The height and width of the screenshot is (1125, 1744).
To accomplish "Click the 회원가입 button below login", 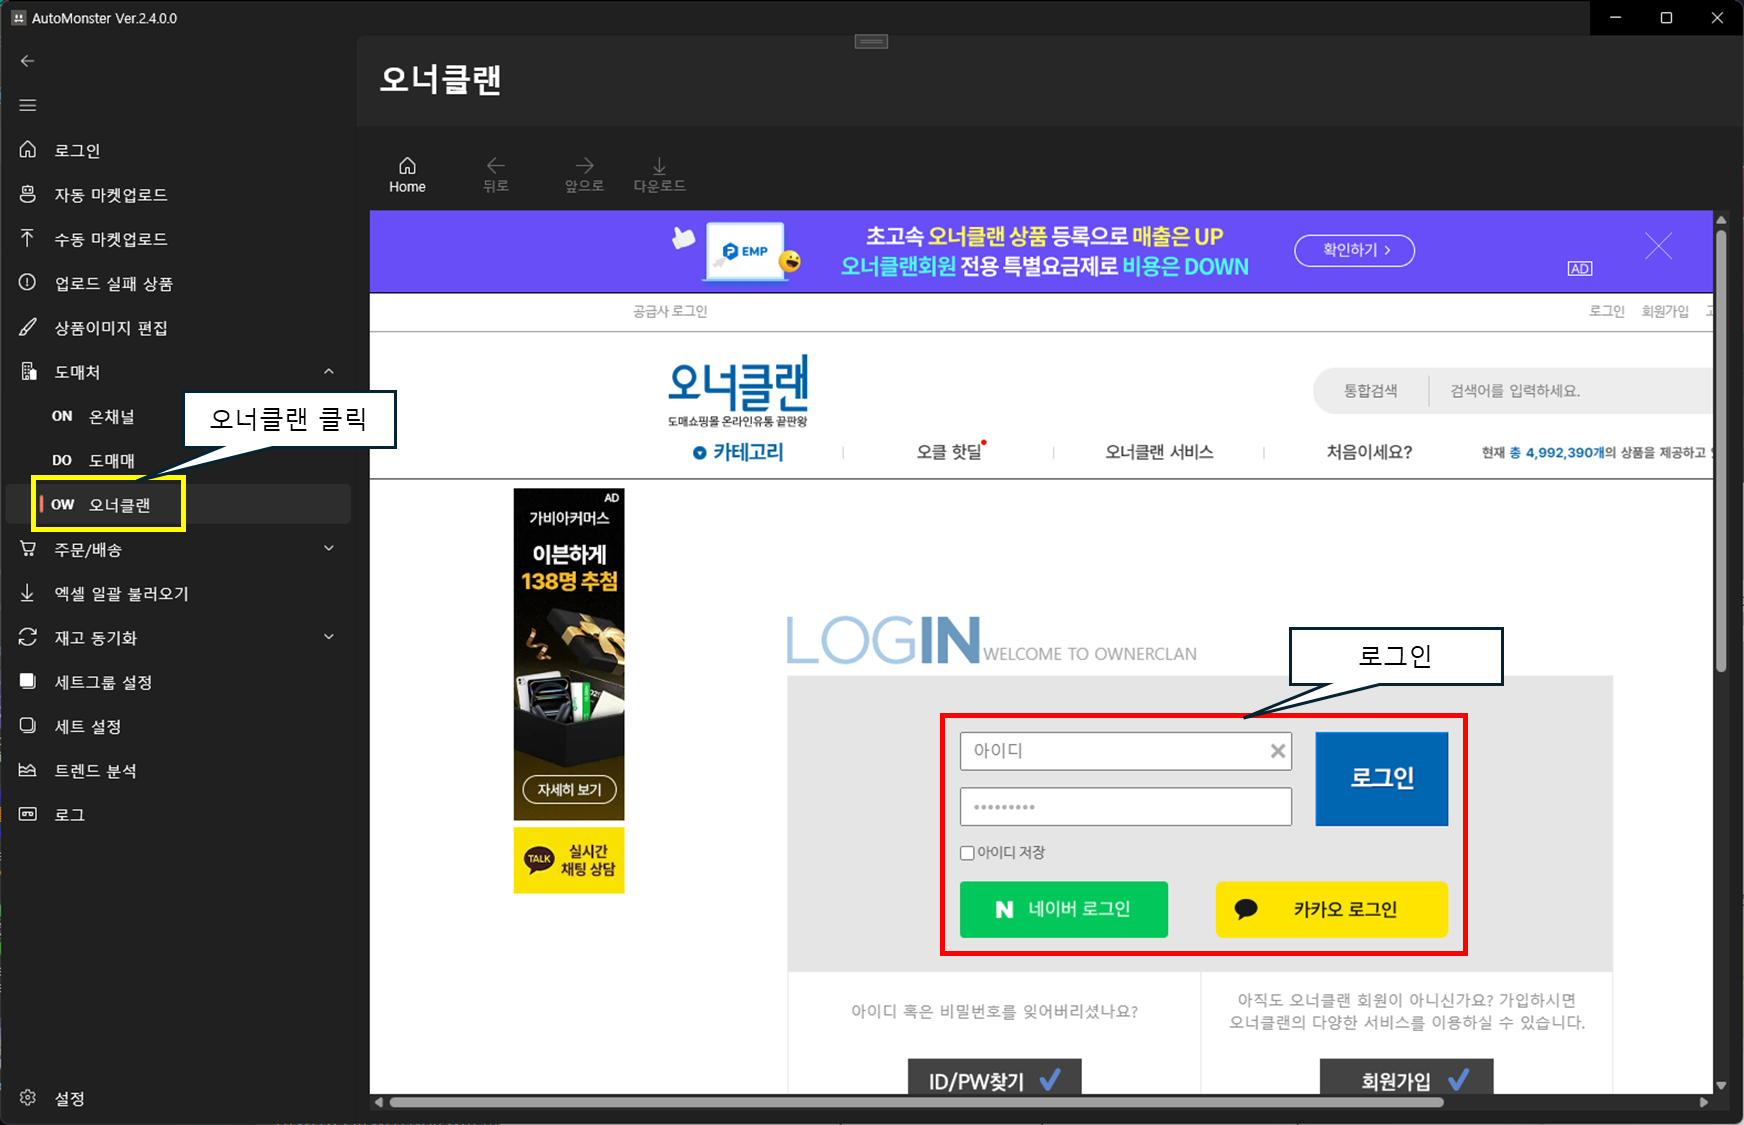I will 1407,1078.
